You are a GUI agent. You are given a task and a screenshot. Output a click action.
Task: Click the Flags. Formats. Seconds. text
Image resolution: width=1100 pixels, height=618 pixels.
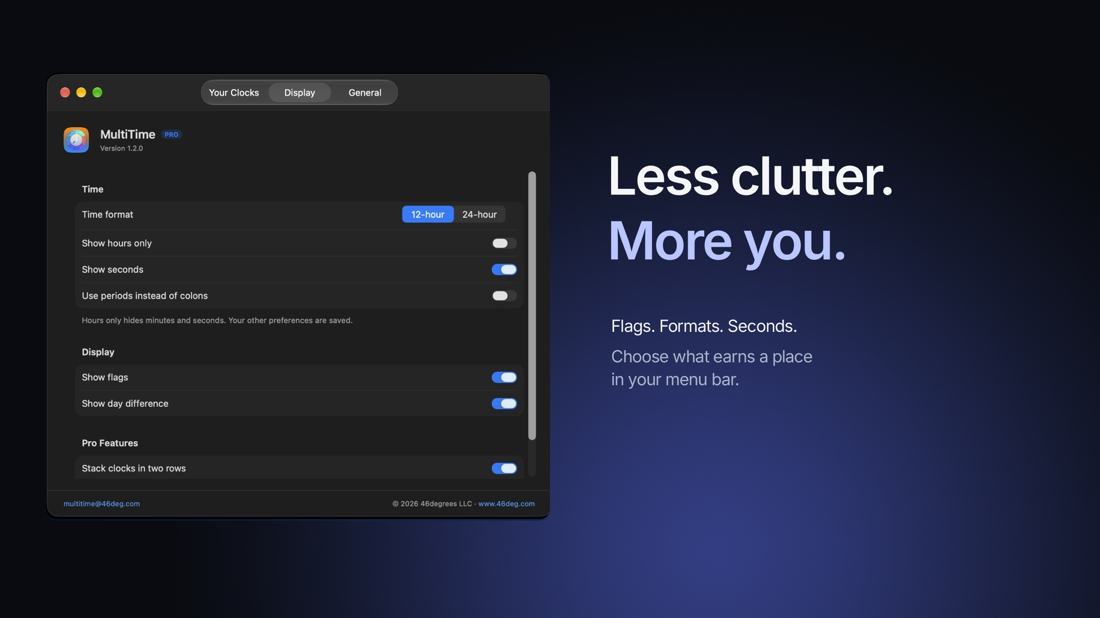pos(704,326)
